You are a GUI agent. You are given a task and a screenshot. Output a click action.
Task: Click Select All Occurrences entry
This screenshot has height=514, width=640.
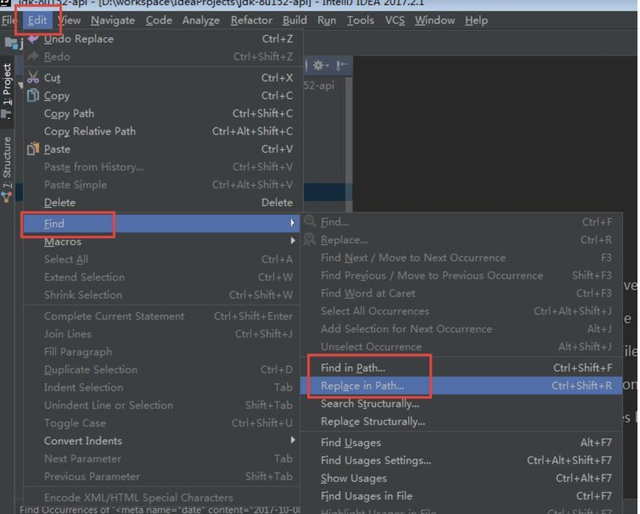click(462, 311)
